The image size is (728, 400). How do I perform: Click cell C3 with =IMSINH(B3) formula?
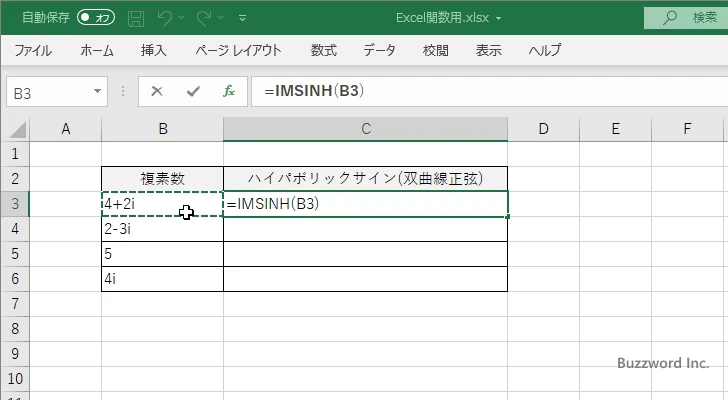[x=365, y=204]
